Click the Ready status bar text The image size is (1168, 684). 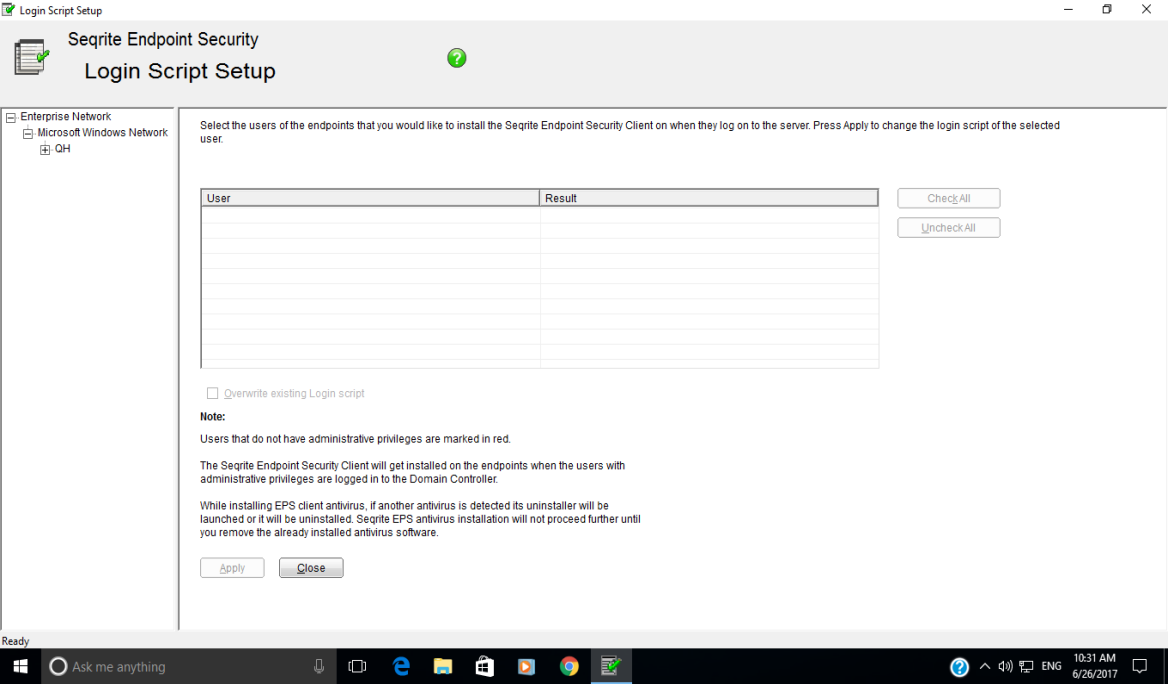[16, 642]
